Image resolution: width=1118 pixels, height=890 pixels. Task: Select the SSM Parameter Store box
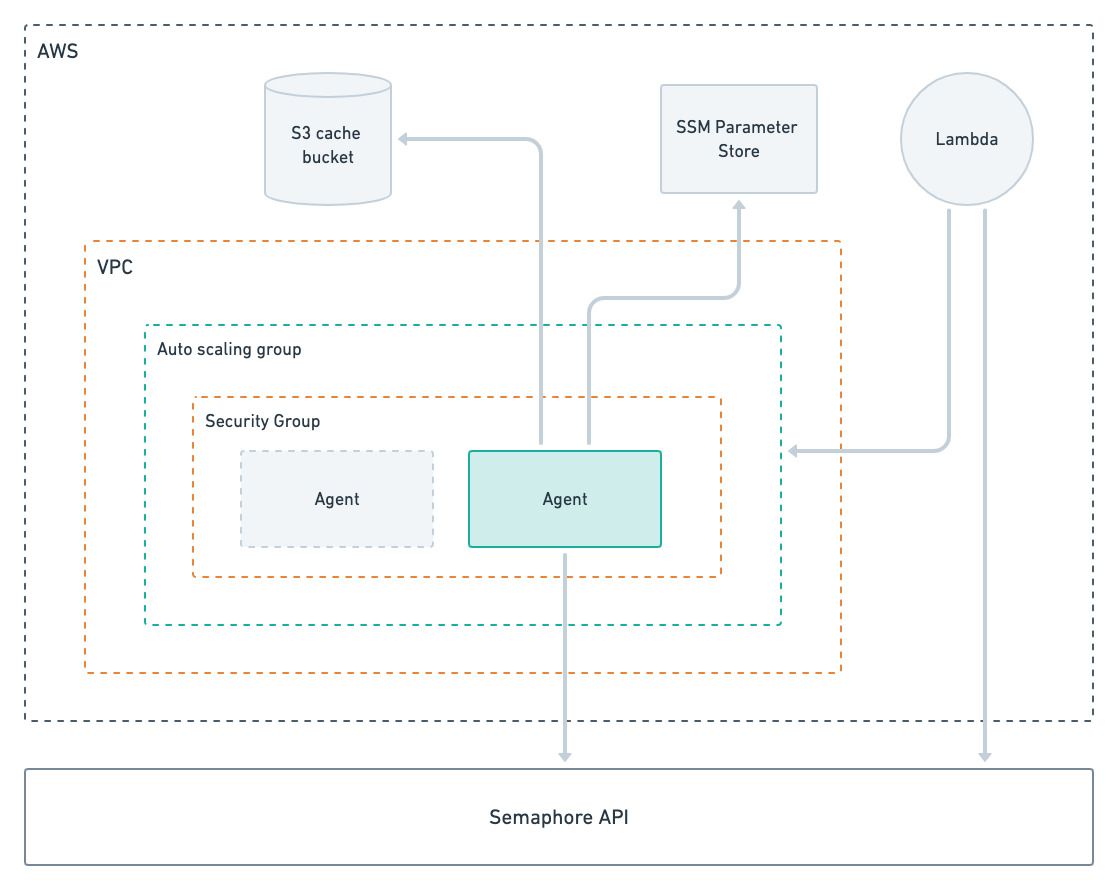click(x=739, y=139)
